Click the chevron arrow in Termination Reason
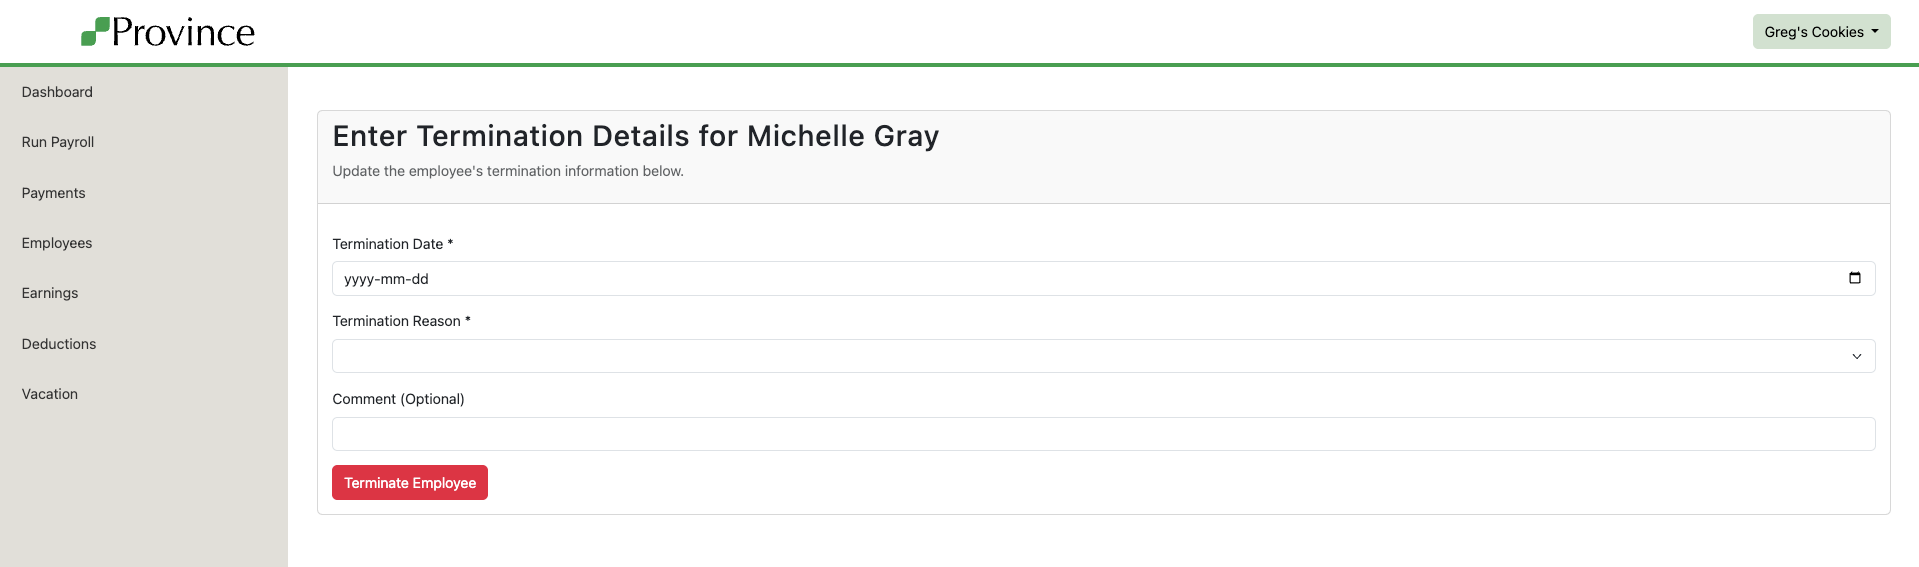The width and height of the screenshot is (1919, 567). pos(1856,356)
